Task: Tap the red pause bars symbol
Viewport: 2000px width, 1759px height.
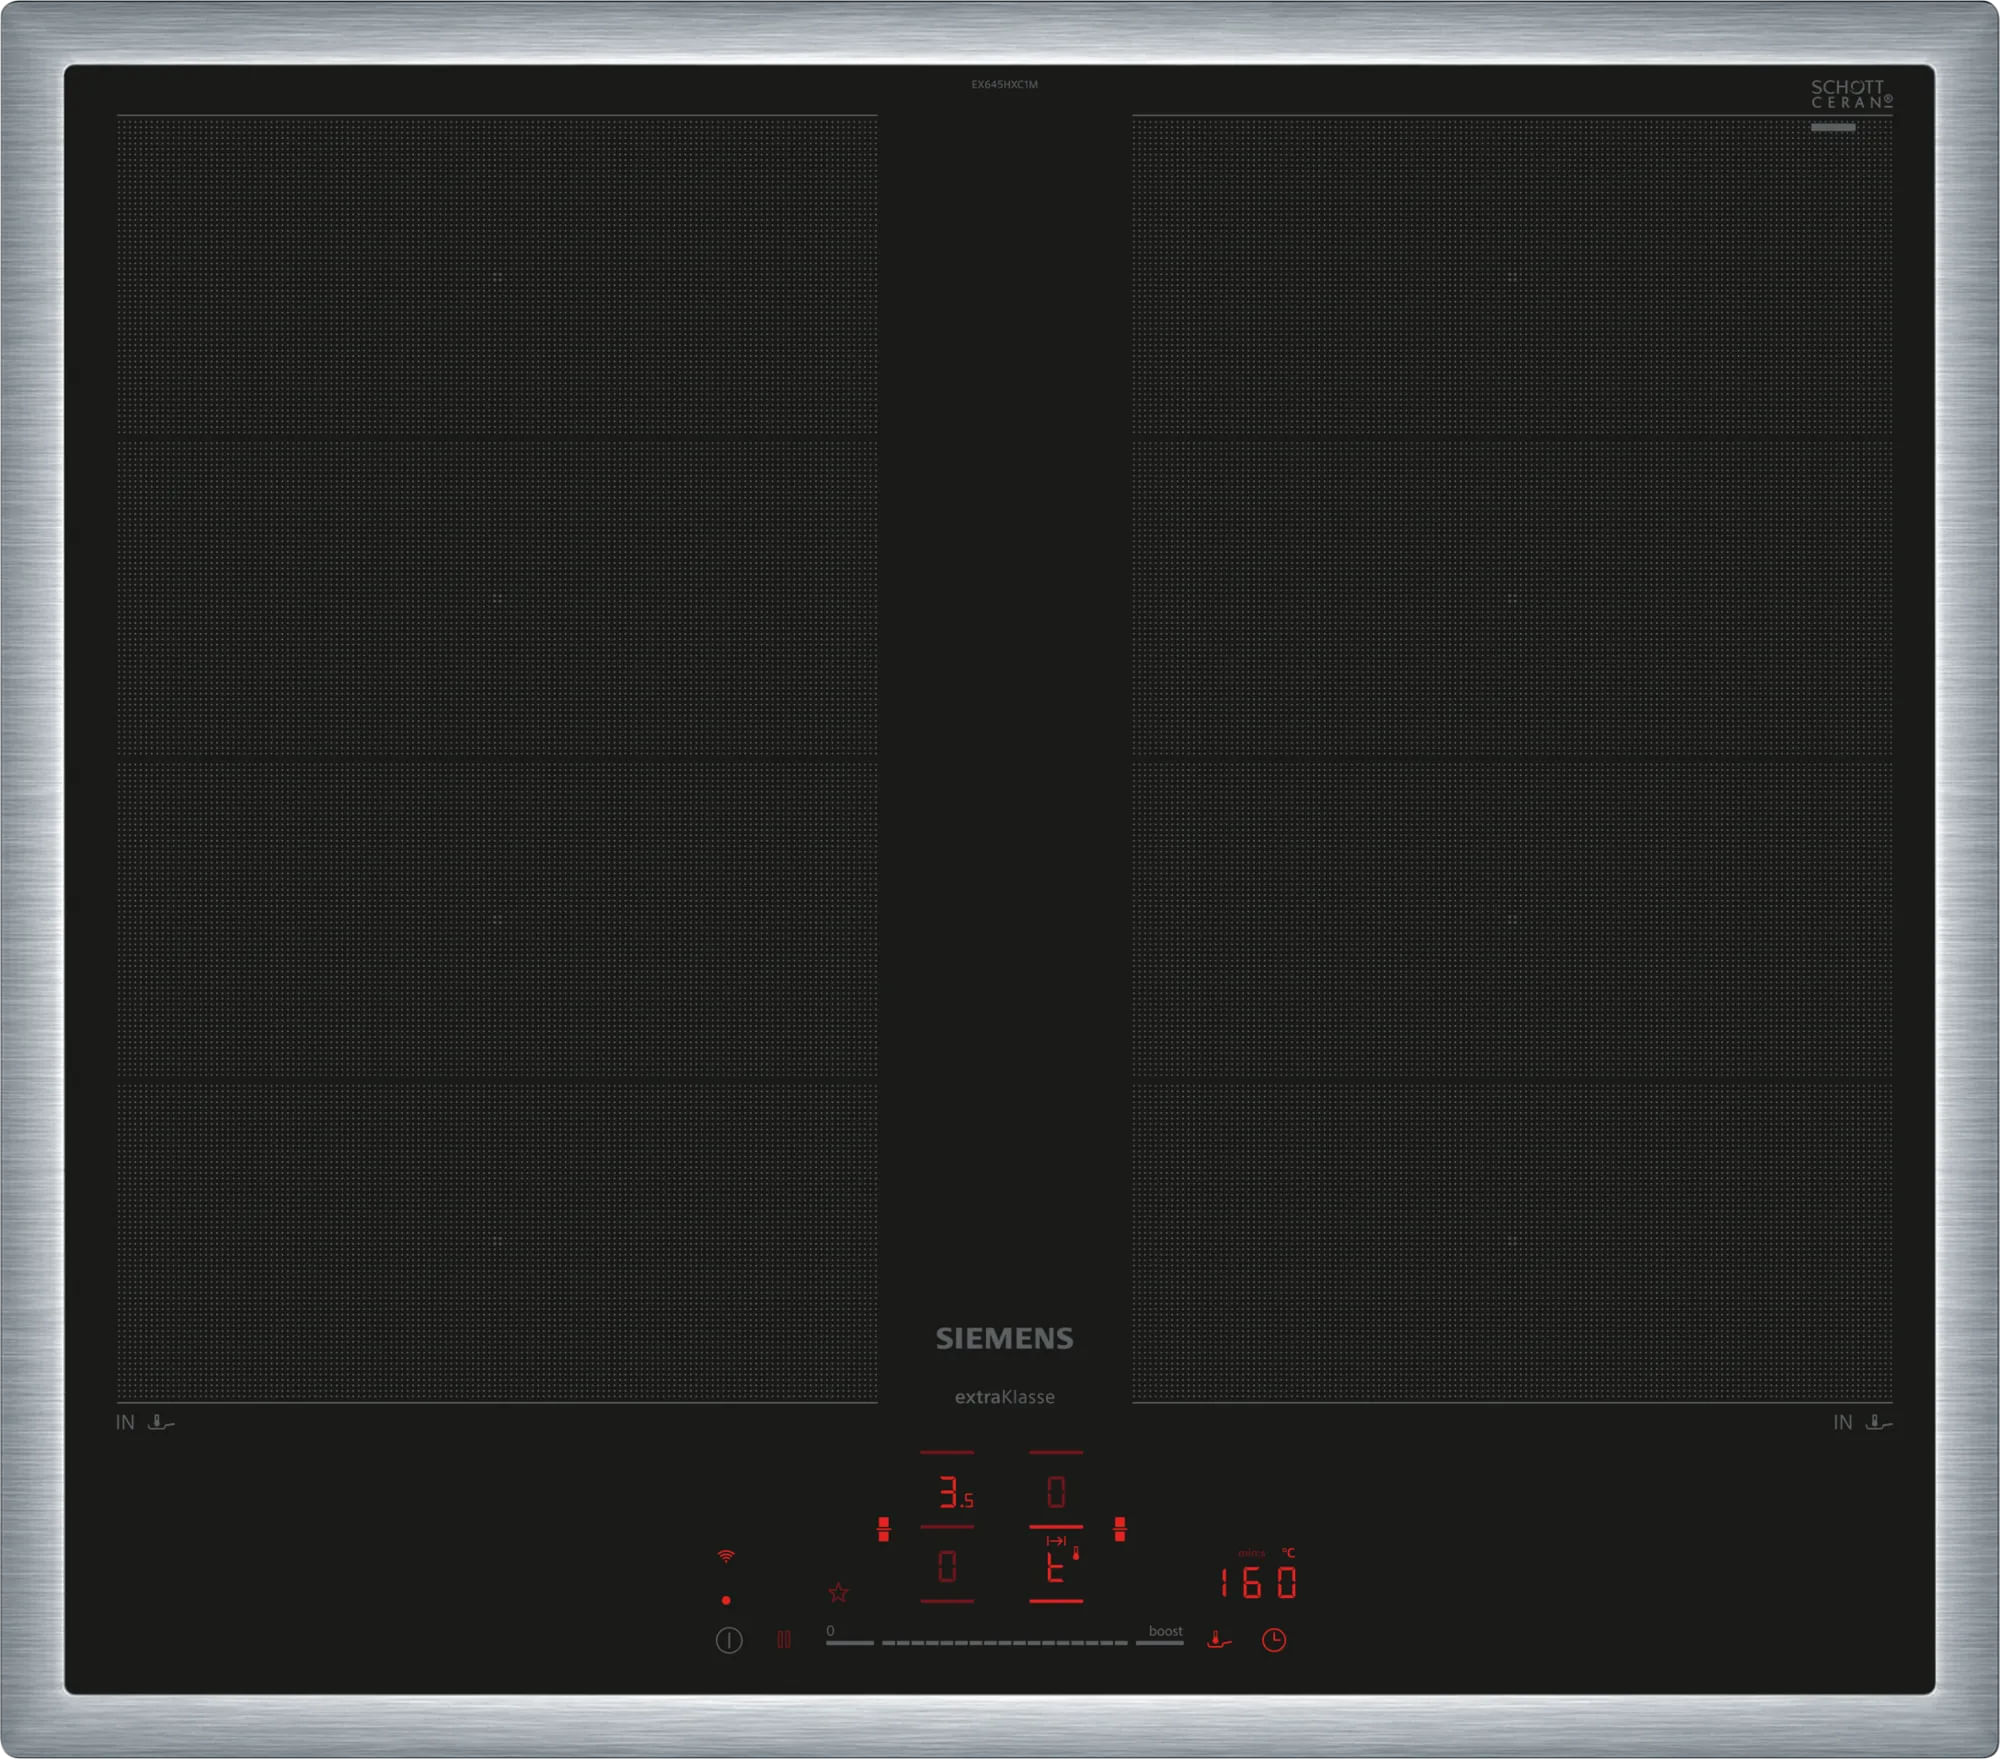Action: [784, 1639]
